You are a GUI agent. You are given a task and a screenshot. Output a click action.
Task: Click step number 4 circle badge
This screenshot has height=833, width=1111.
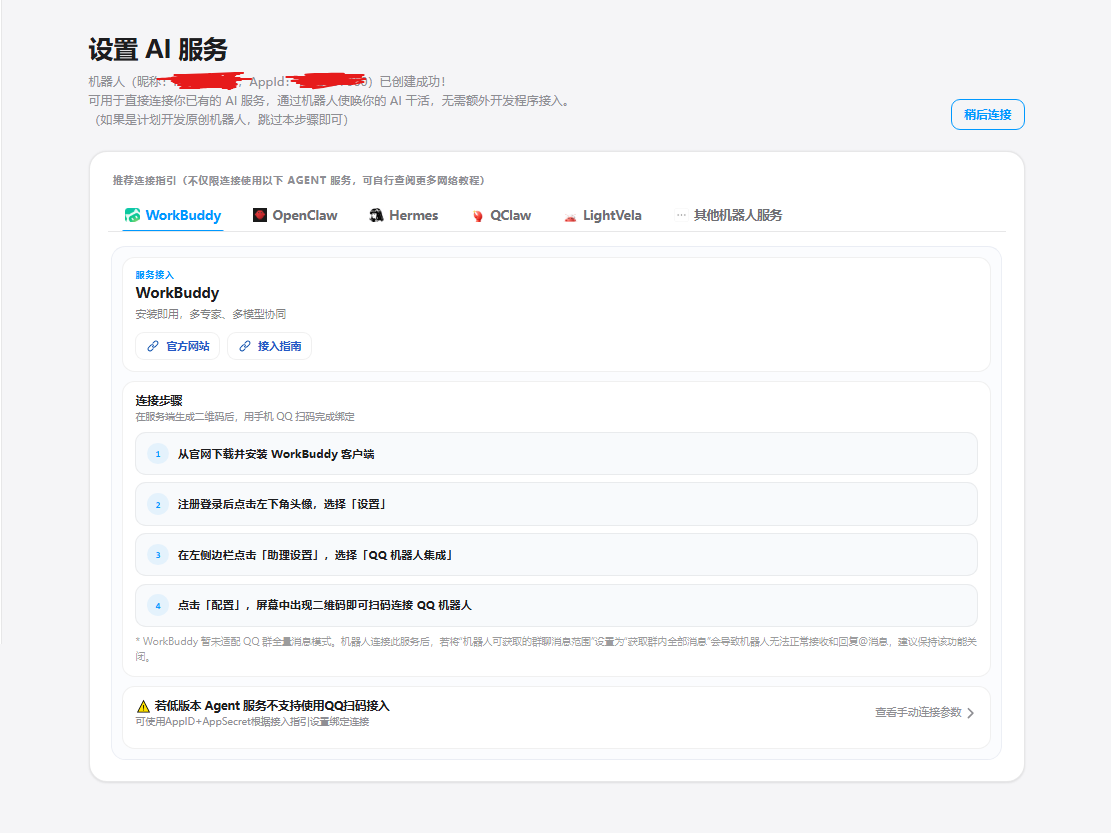(158, 606)
